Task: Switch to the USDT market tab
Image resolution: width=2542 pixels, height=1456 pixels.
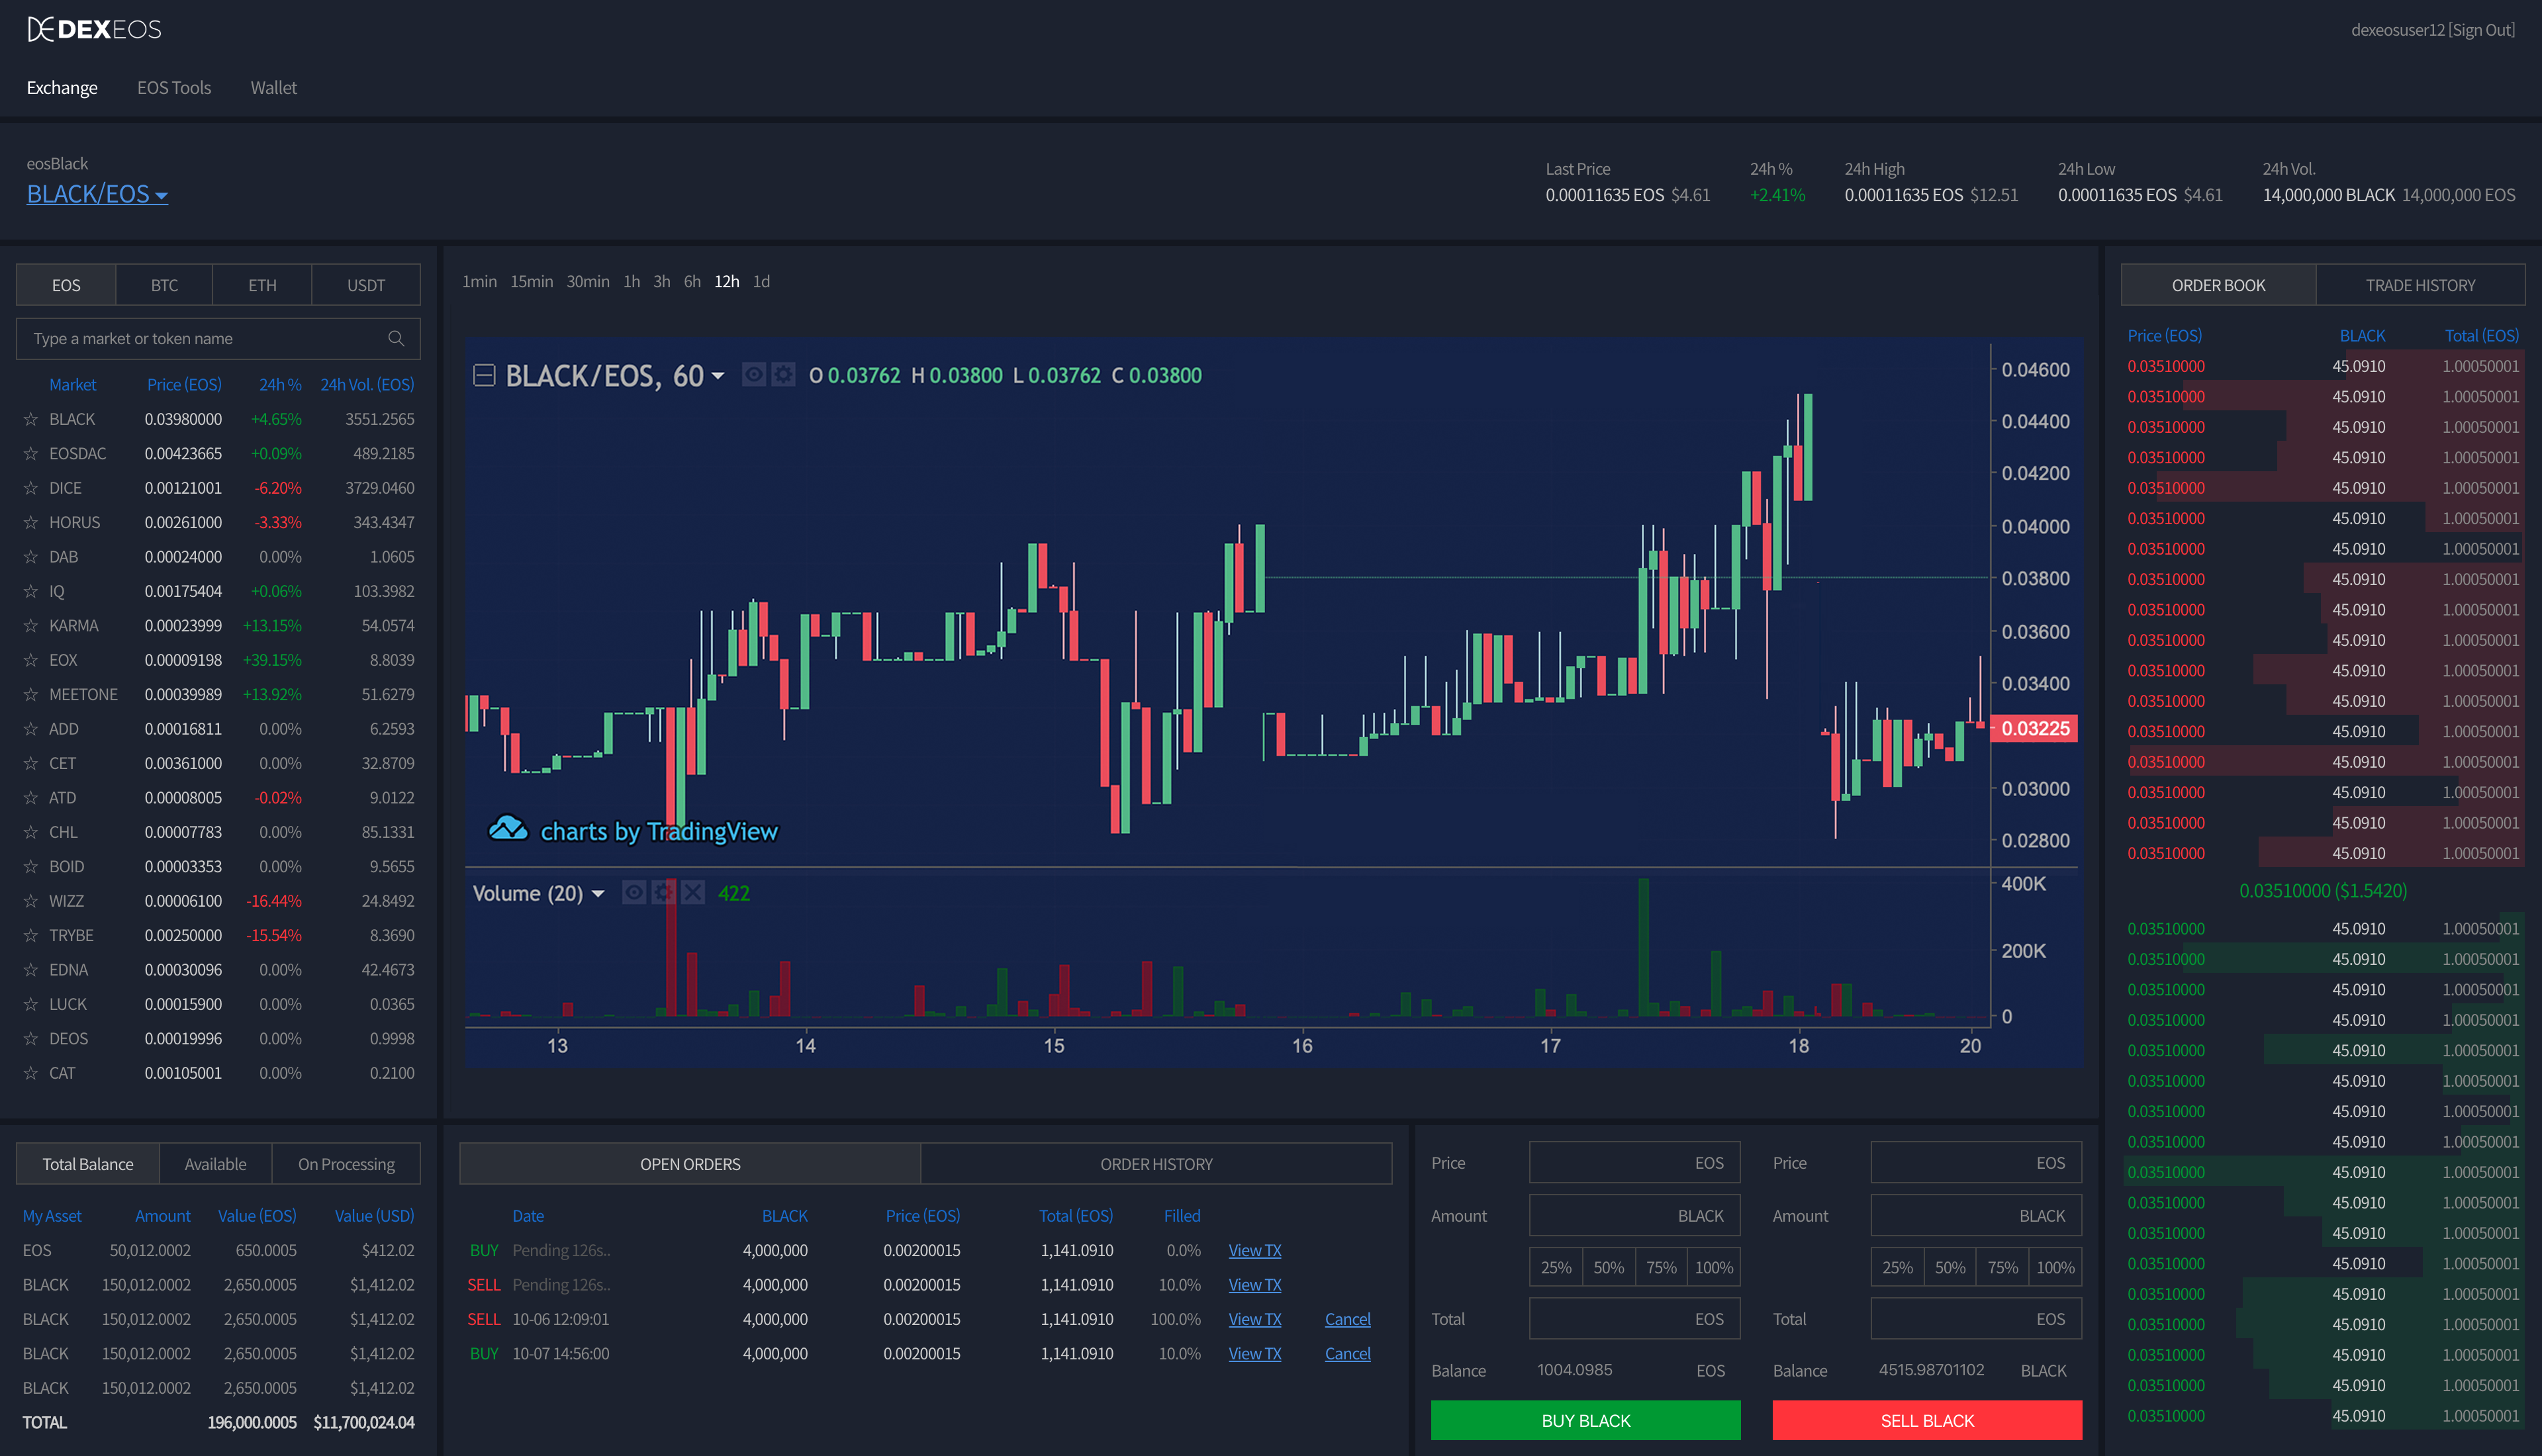Action: click(x=366, y=285)
